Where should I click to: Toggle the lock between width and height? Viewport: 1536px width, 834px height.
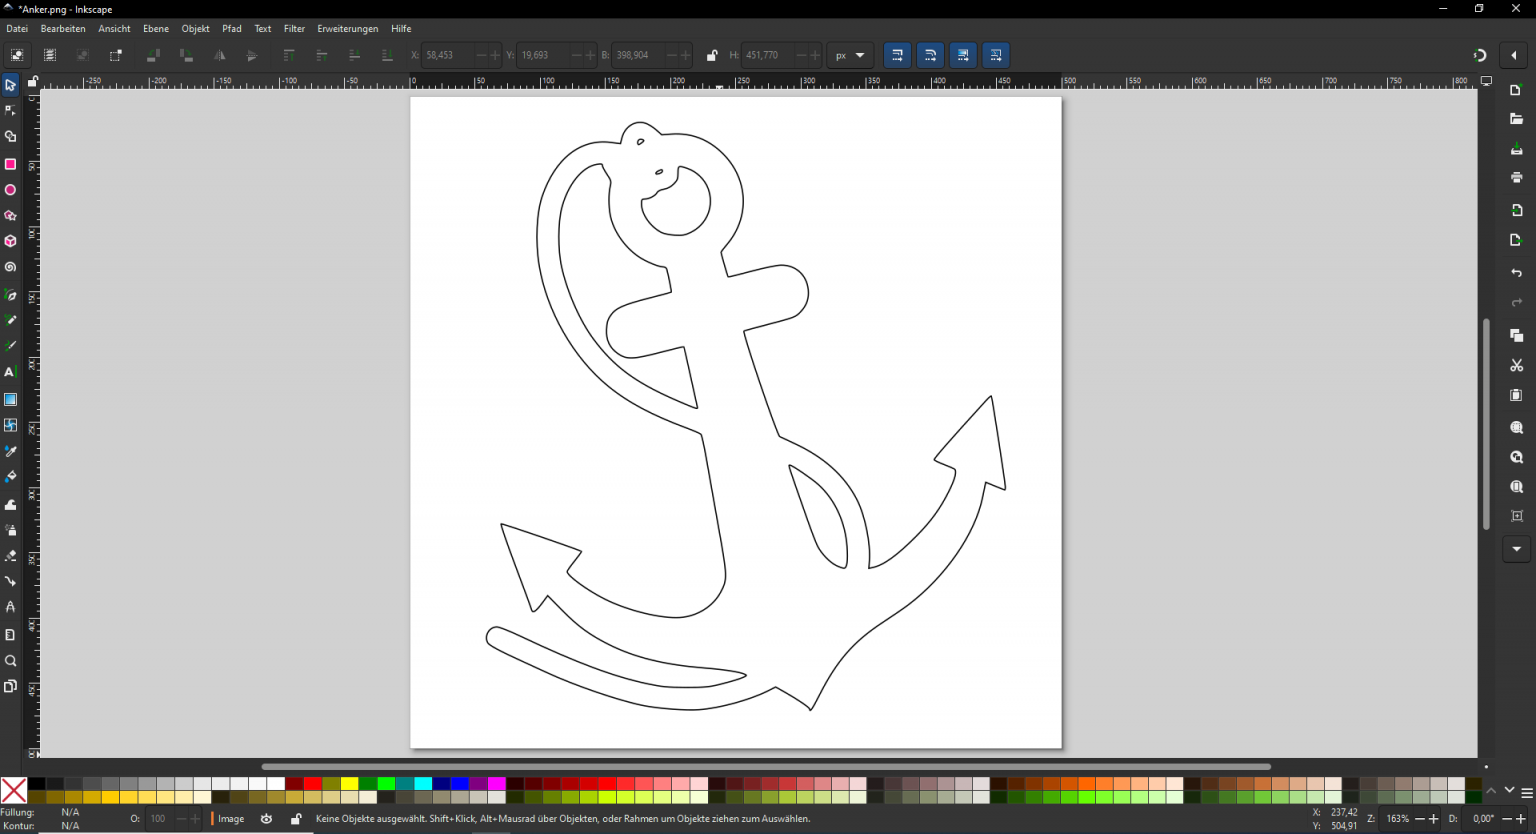click(x=712, y=55)
